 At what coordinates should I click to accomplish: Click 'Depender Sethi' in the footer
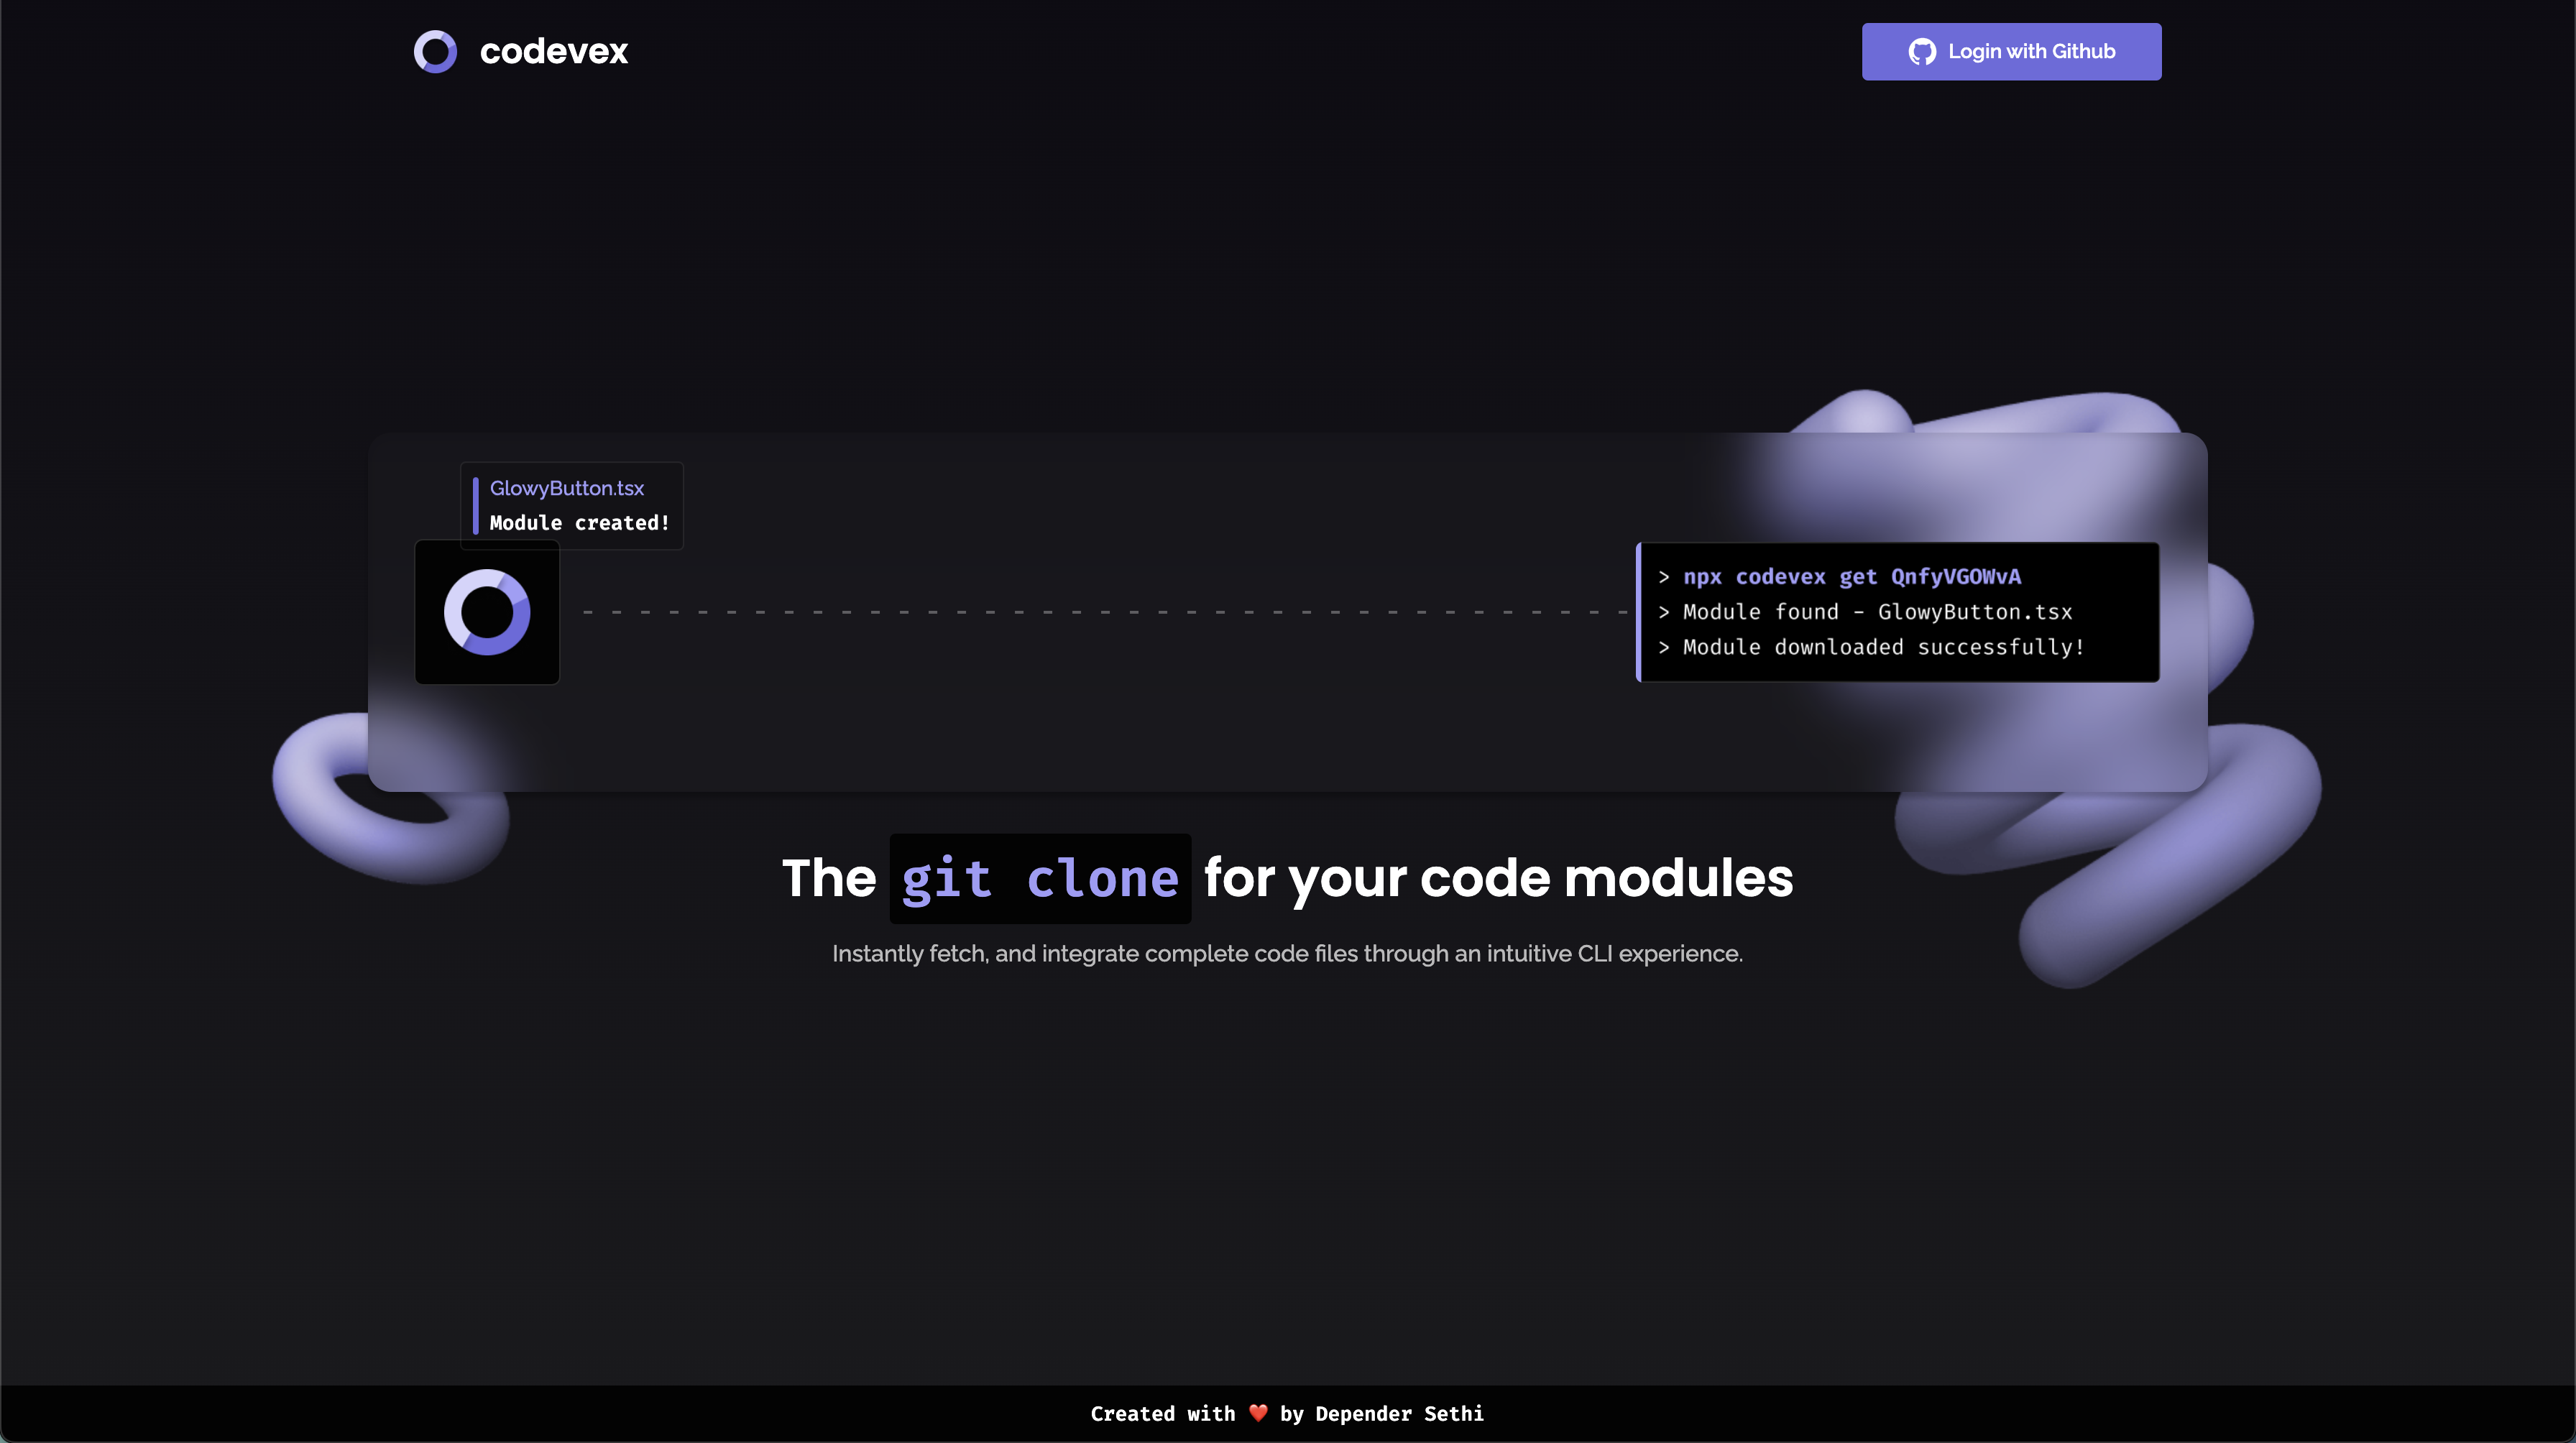click(x=1399, y=1413)
